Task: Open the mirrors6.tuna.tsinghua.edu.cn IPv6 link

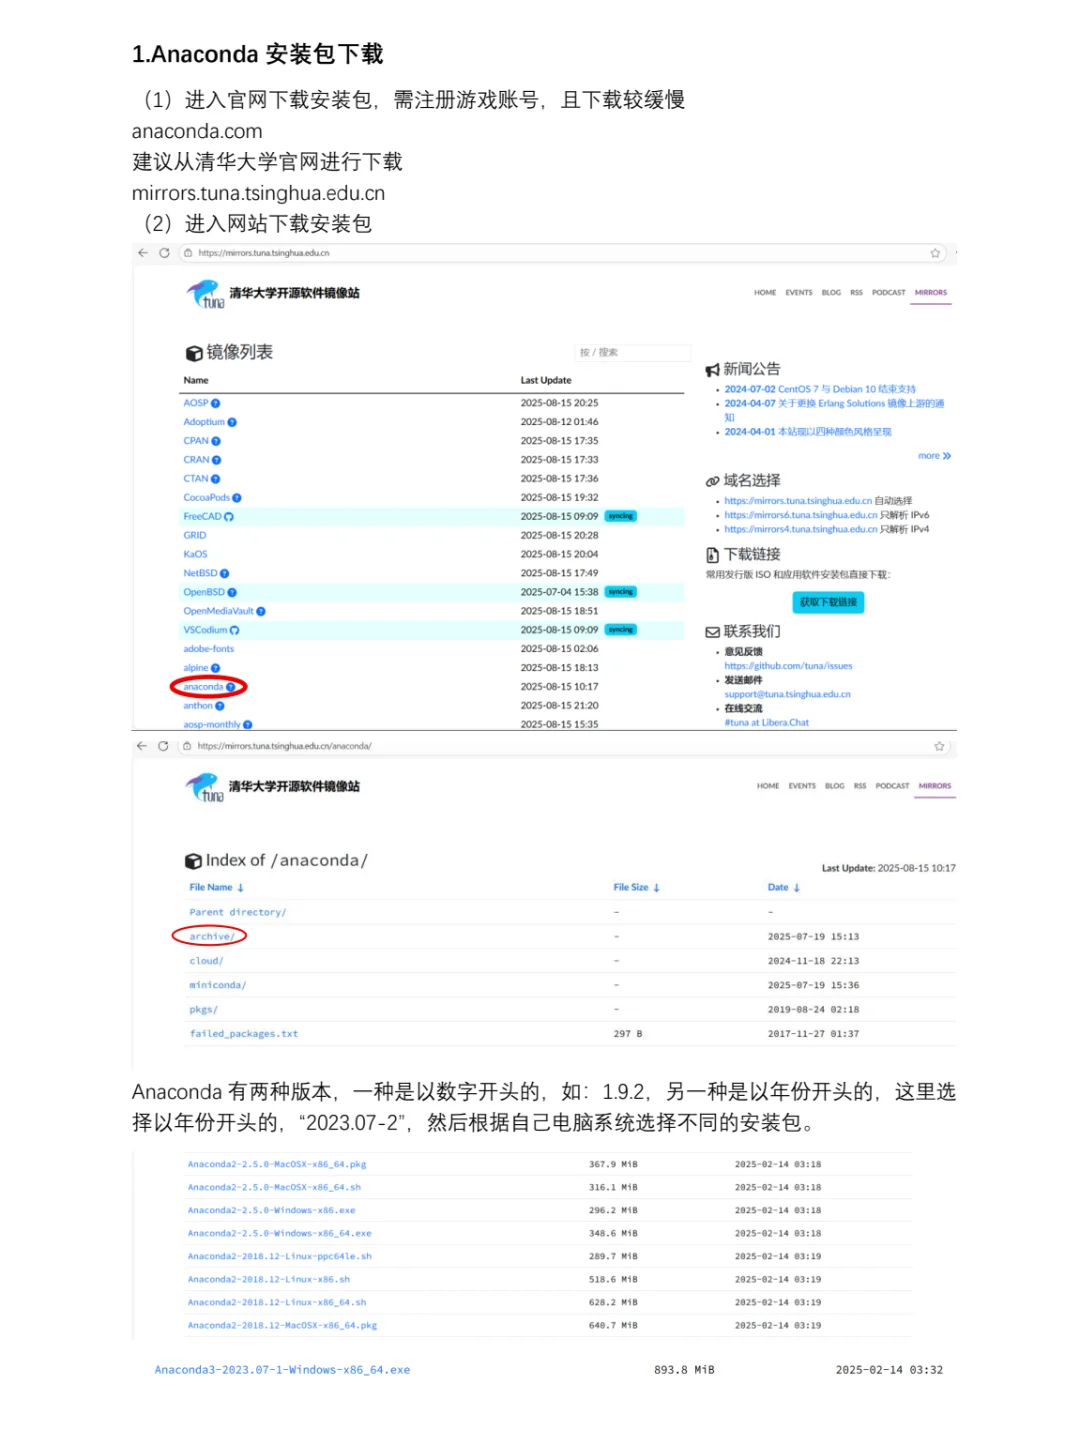Action: pos(801,515)
